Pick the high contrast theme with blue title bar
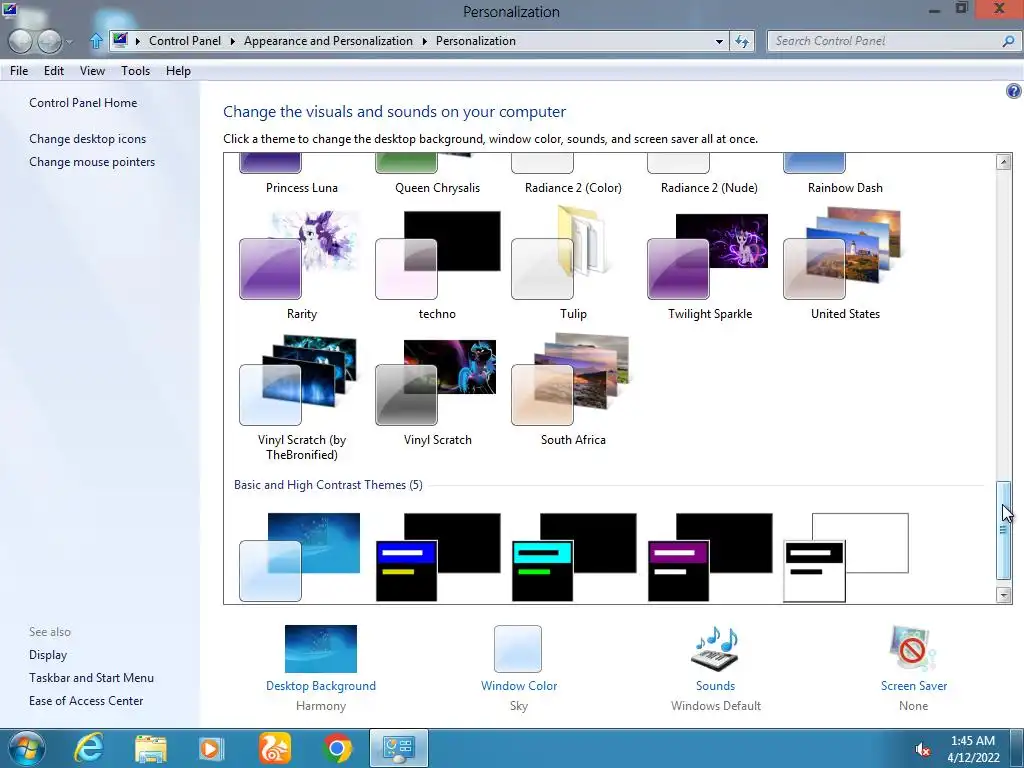This screenshot has width=1024, height=768. click(438, 557)
